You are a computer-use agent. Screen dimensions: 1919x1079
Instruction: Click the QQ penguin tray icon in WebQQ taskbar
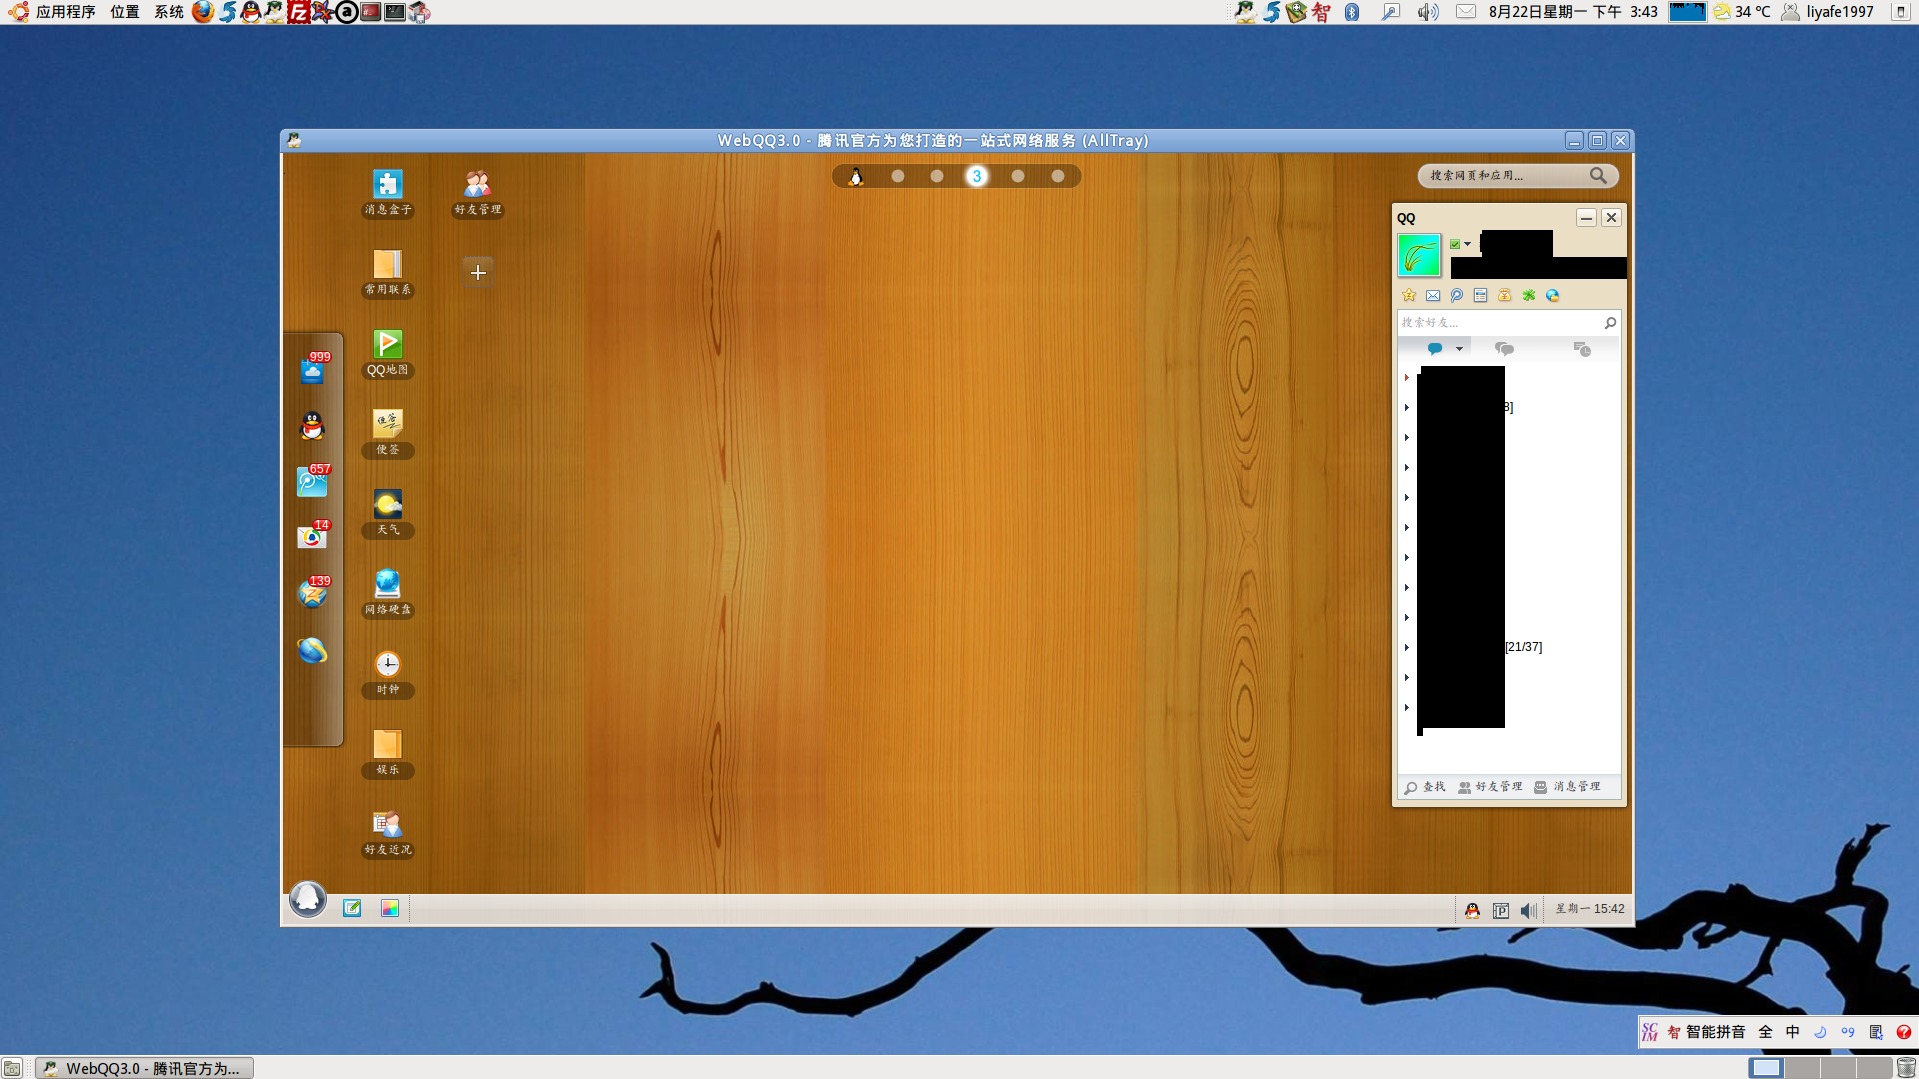click(x=1472, y=910)
